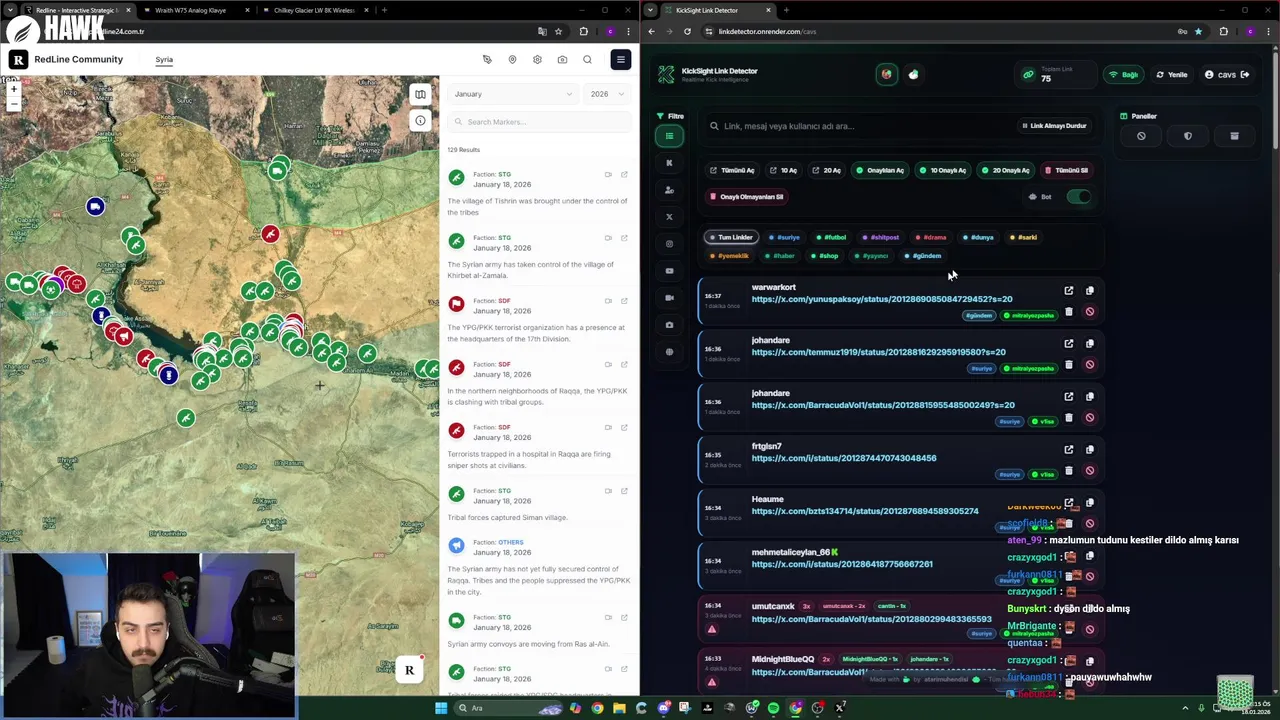Click the 10 Aç button

point(784,170)
